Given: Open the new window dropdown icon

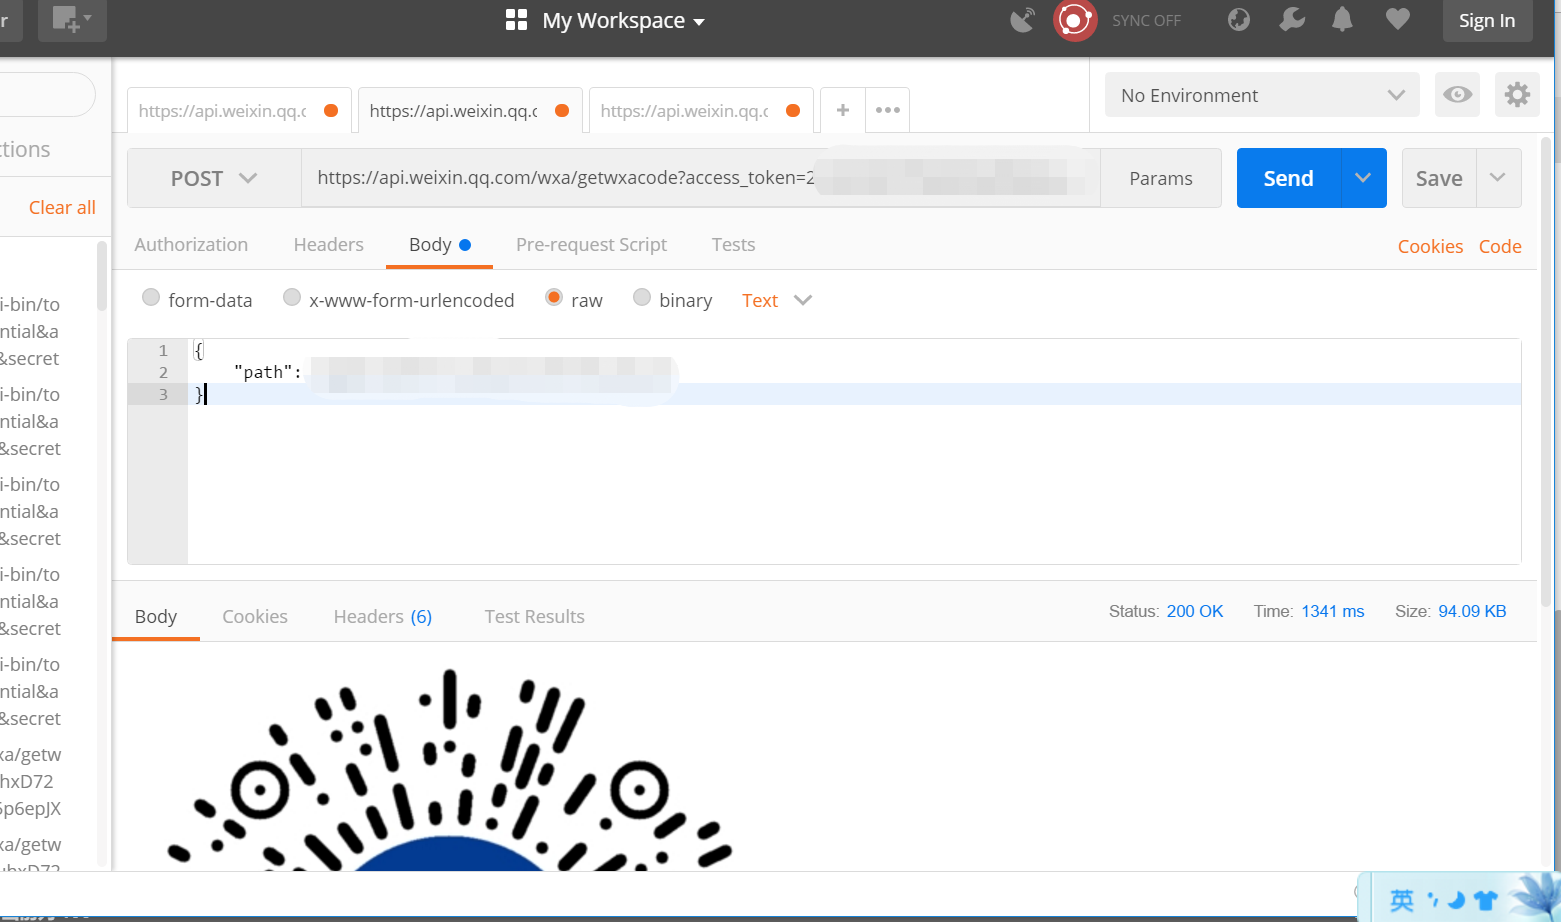Looking at the screenshot, I should pyautogui.click(x=72, y=19).
